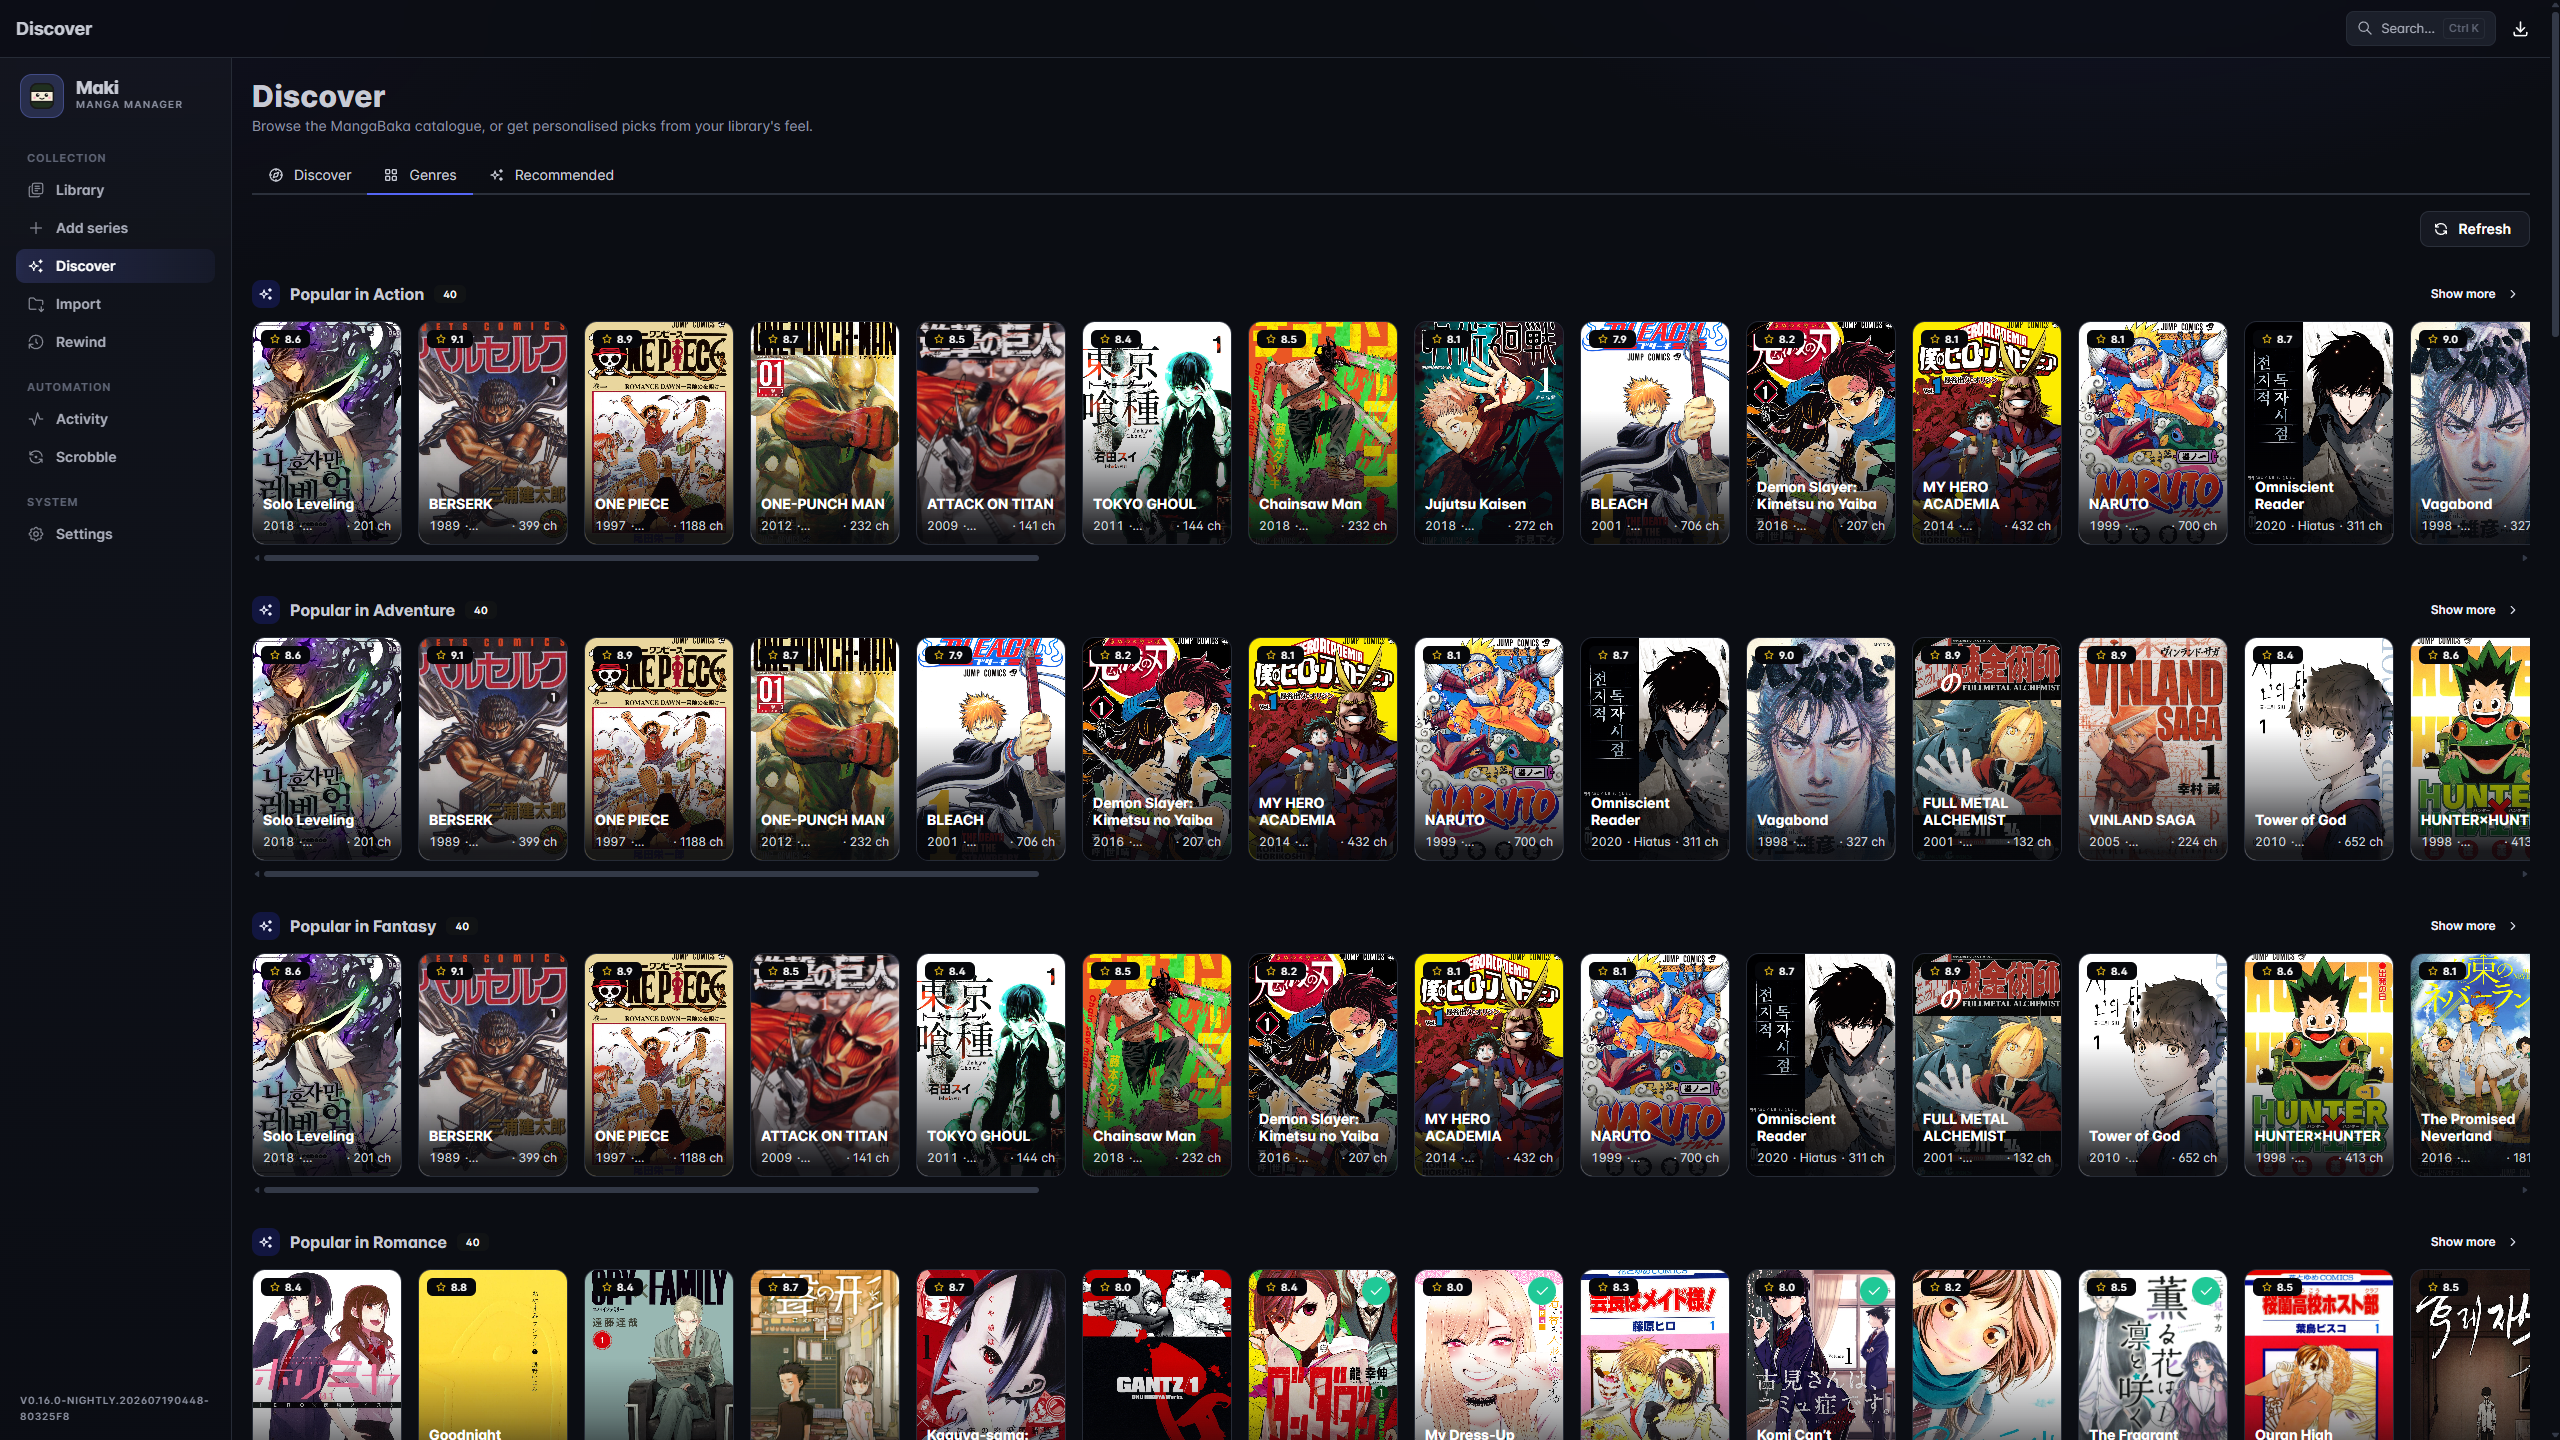The width and height of the screenshot is (2560, 1440).
Task: Click the Maki ninja logo icon
Action: click(42, 96)
